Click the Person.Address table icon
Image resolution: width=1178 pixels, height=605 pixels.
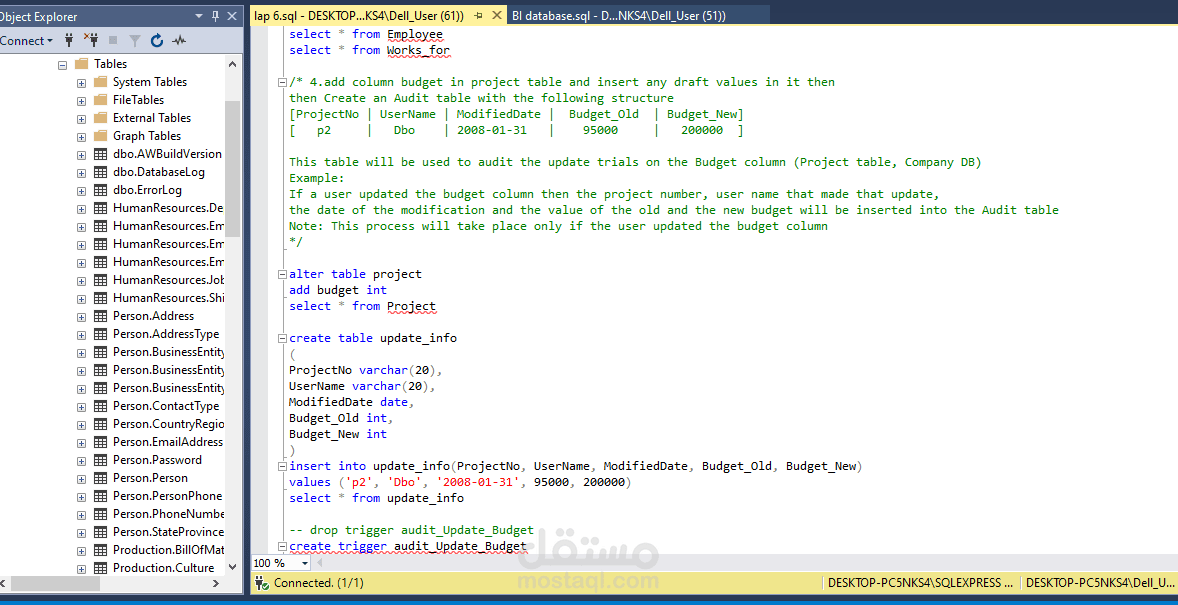coord(100,316)
